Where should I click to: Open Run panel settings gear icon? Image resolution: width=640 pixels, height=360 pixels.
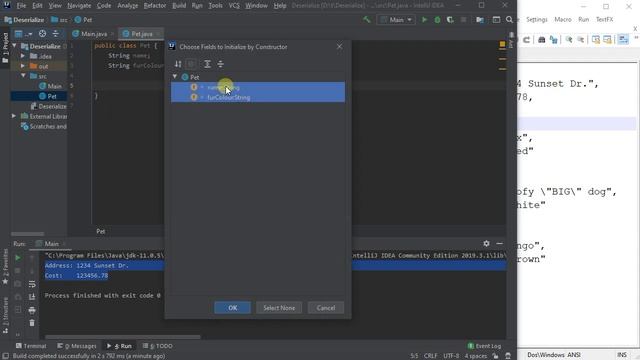point(487,244)
